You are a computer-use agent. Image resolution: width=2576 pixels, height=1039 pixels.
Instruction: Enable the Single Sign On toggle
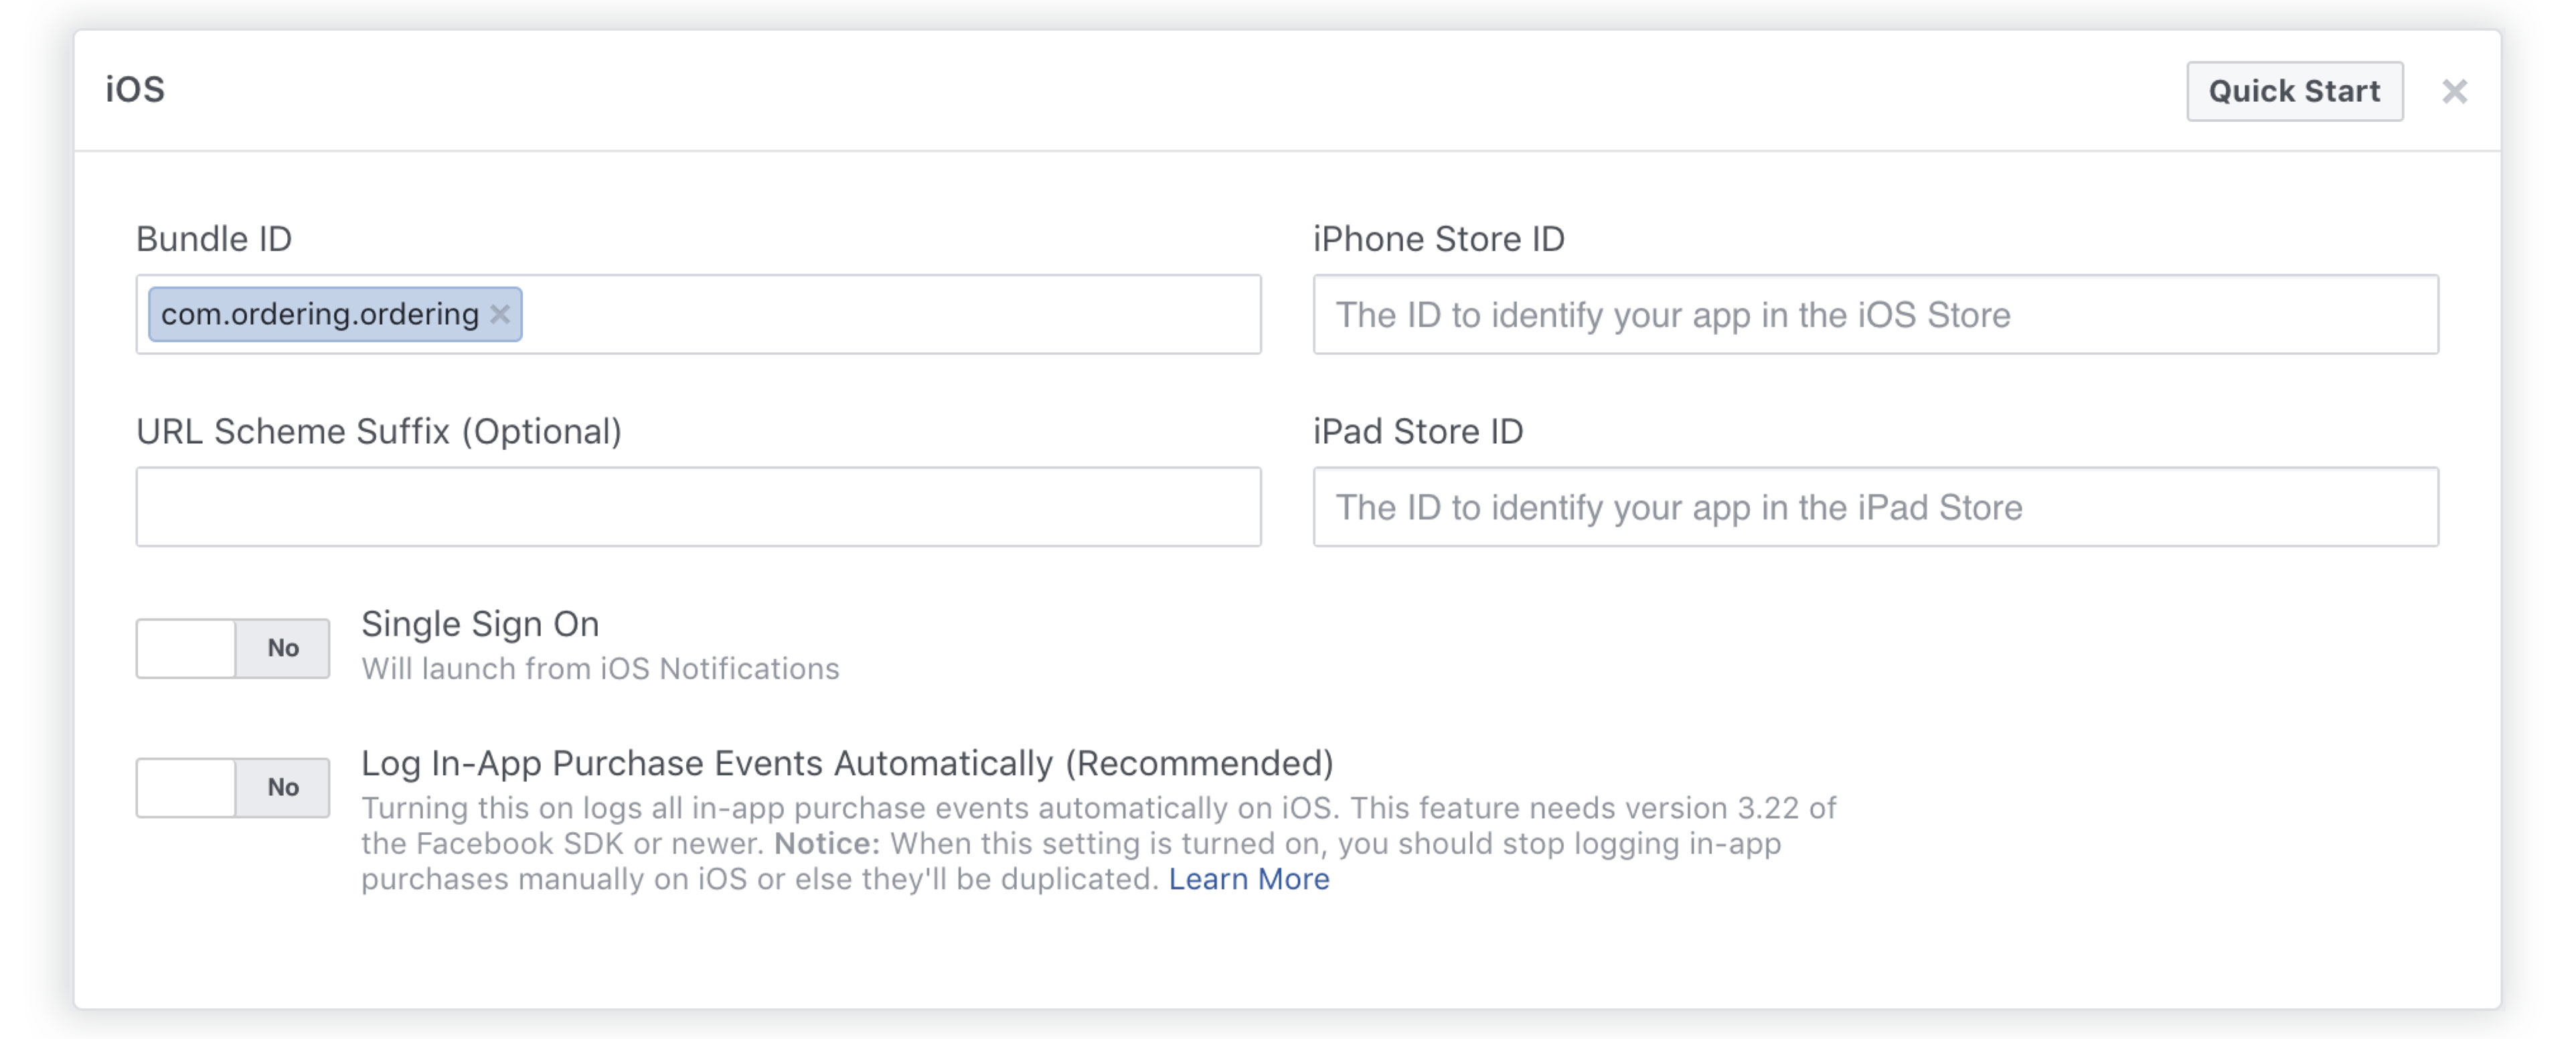[x=232, y=648]
